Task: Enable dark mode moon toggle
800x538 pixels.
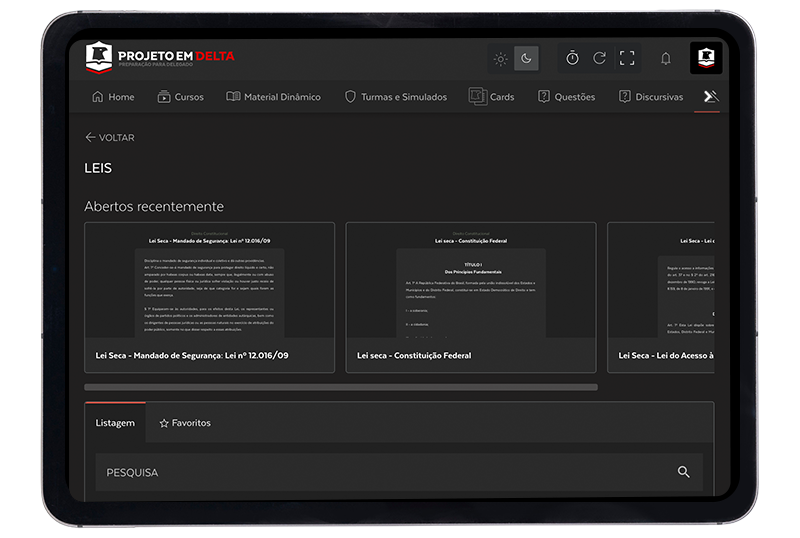Action: pos(526,59)
